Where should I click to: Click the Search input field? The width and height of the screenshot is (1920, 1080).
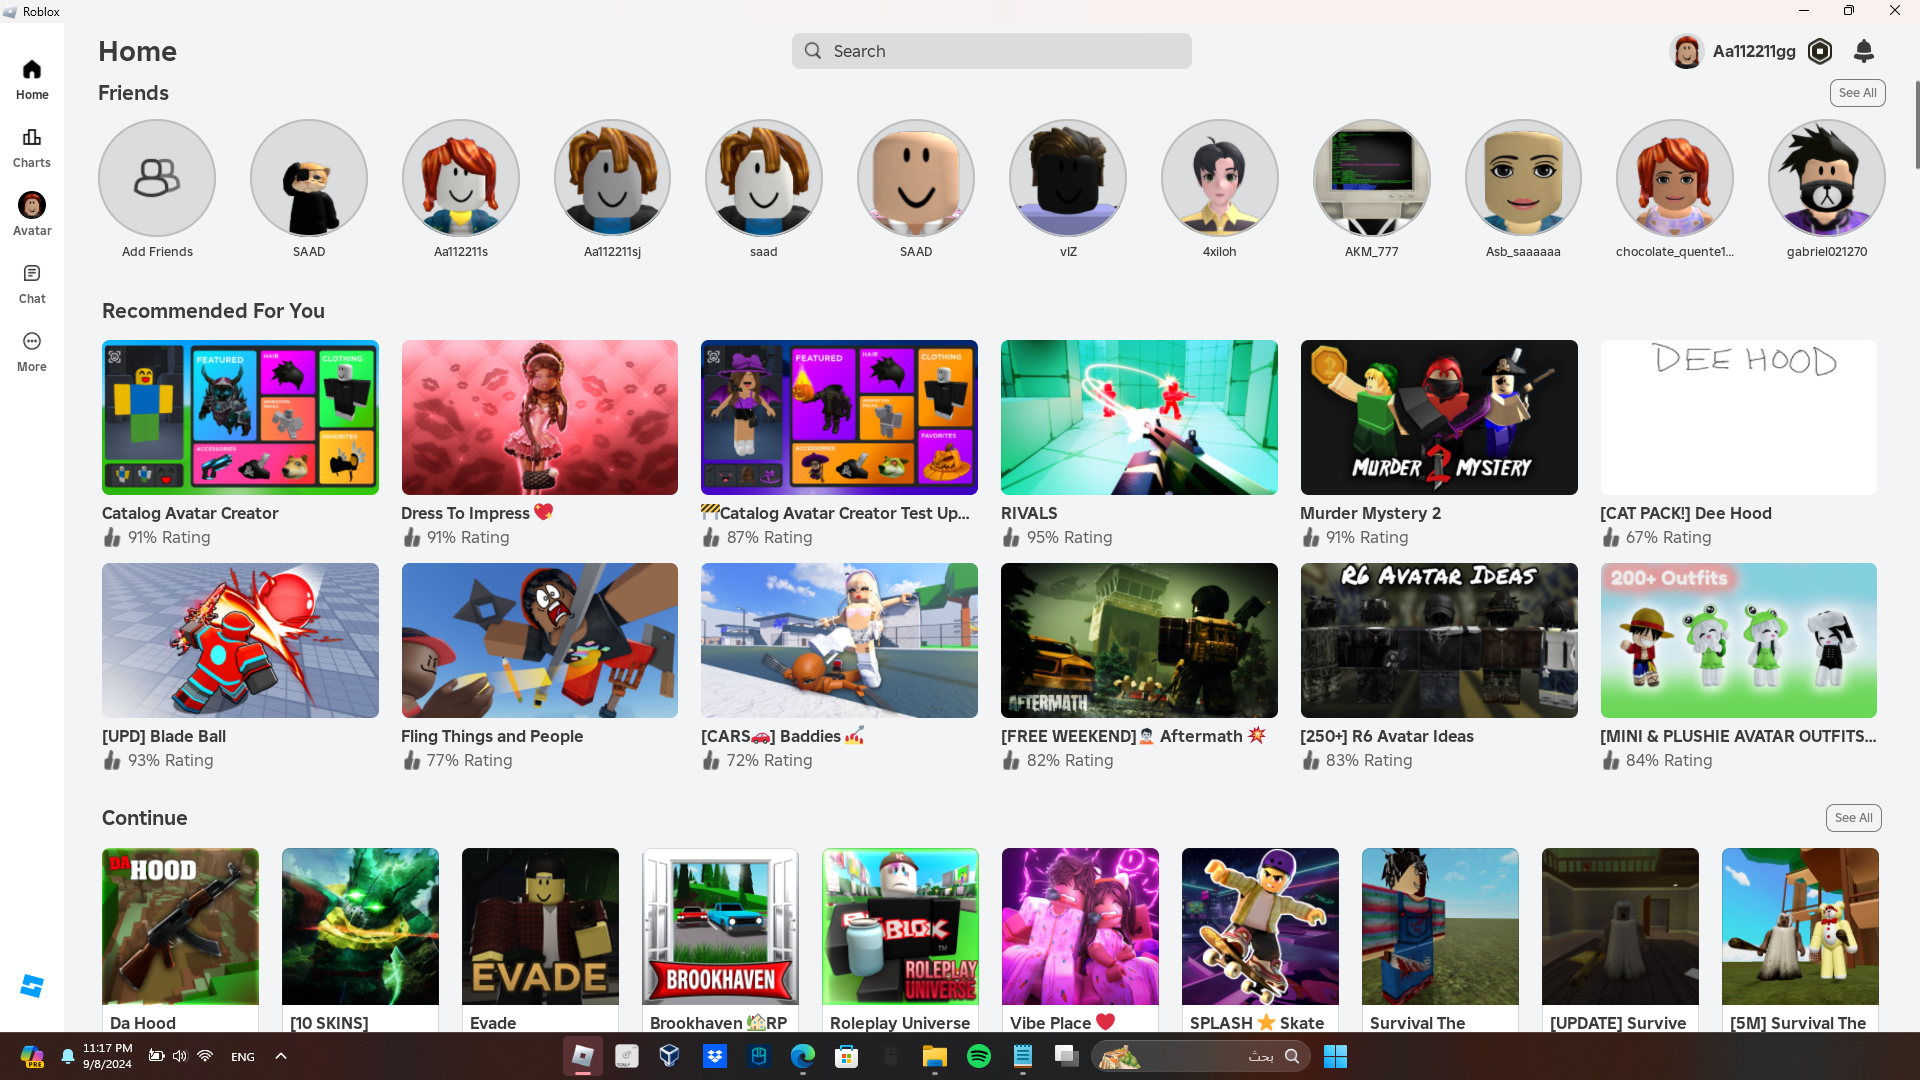click(991, 51)
